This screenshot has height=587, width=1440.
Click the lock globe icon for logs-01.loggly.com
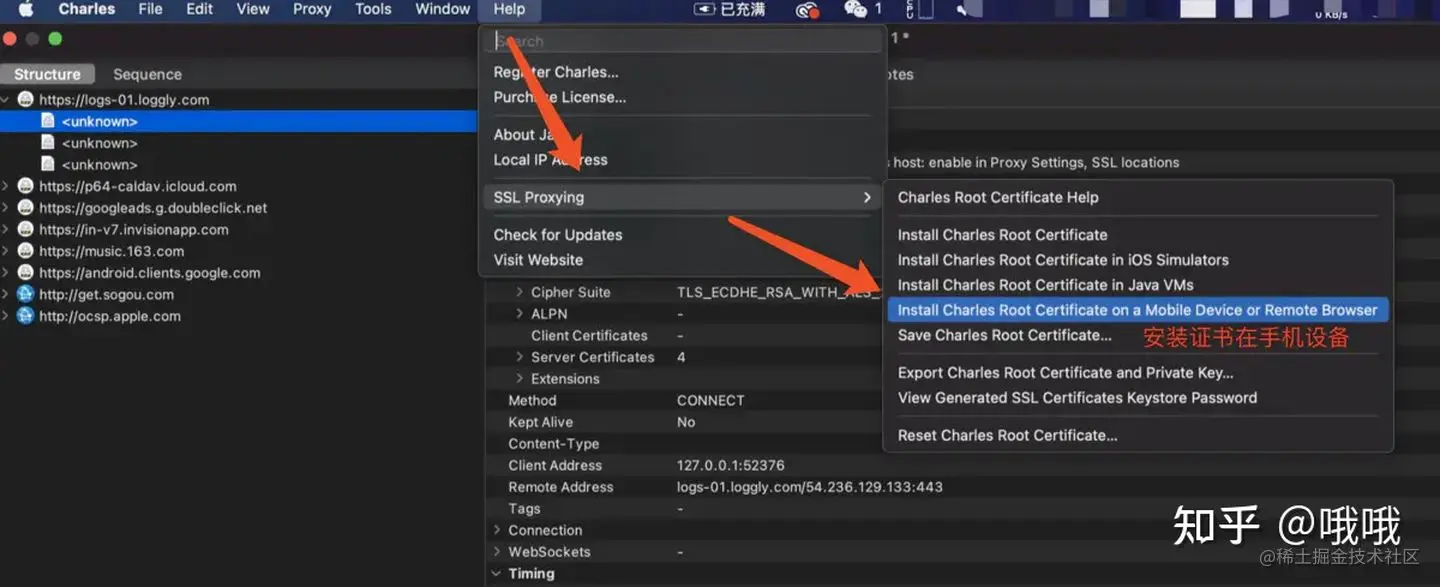pos(26,100)
